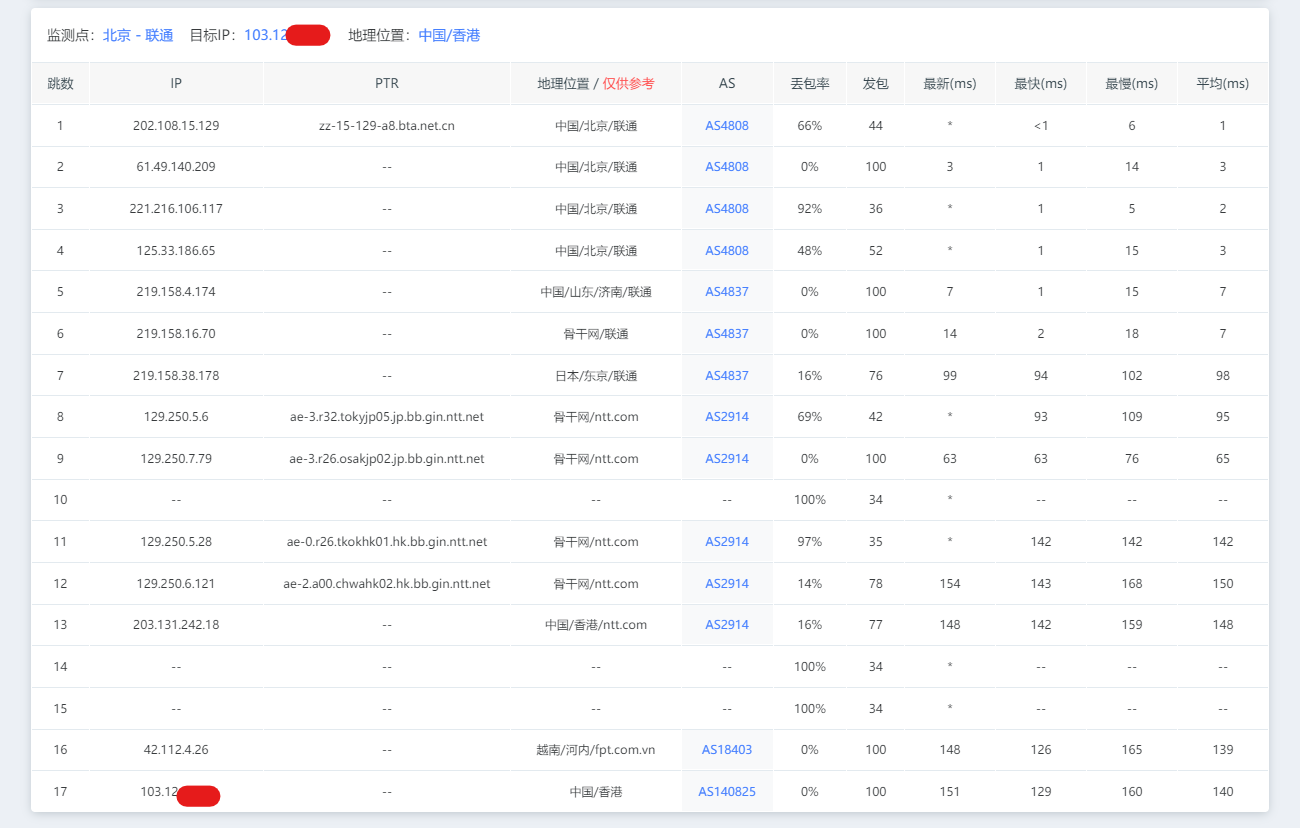Select location 中国/山东/济南/联通
The height and width of the screenshot is (828, 1300).
pyautogui.click(x=596, y=292)
